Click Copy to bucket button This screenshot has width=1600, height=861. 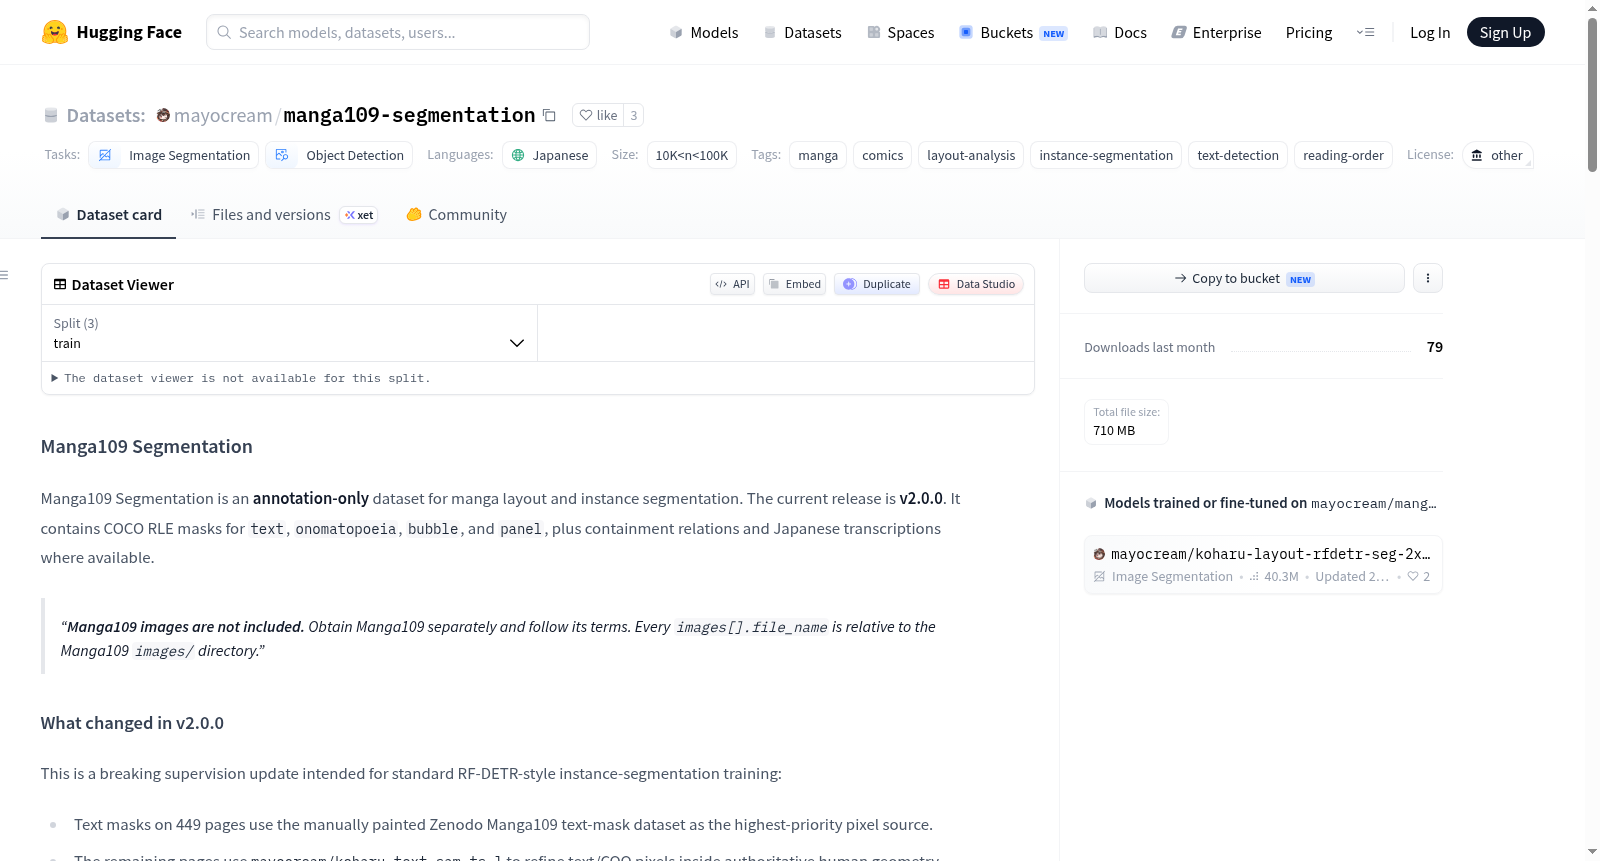pos(1244,278)
